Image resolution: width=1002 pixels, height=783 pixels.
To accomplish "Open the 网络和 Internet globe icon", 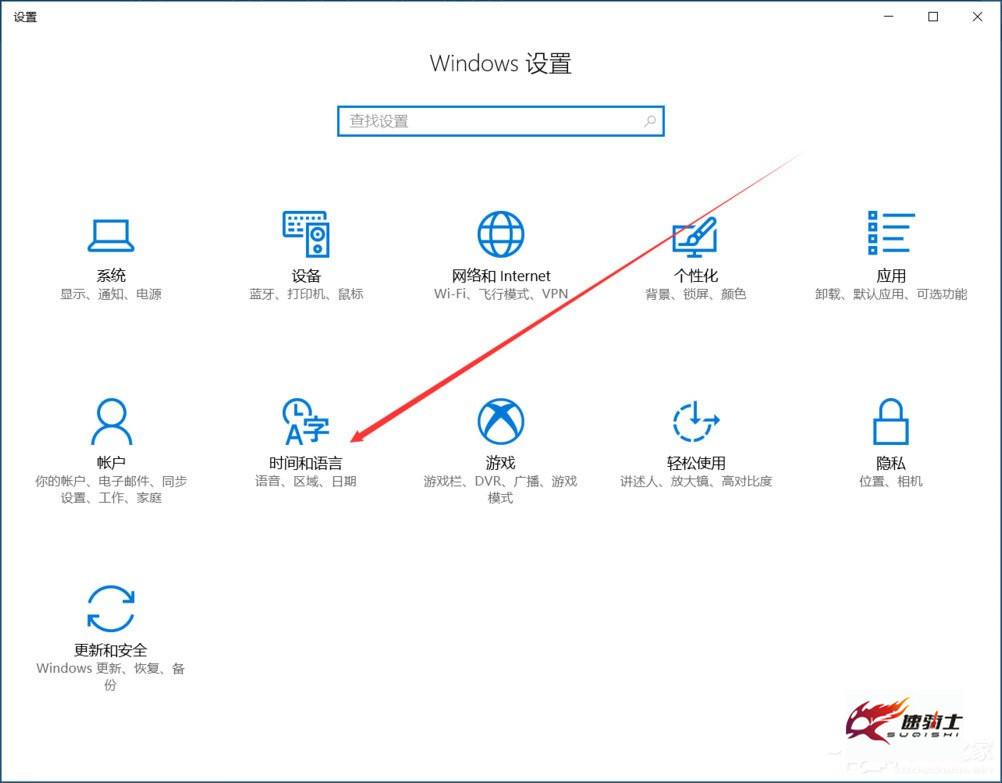I will (501, 234).
